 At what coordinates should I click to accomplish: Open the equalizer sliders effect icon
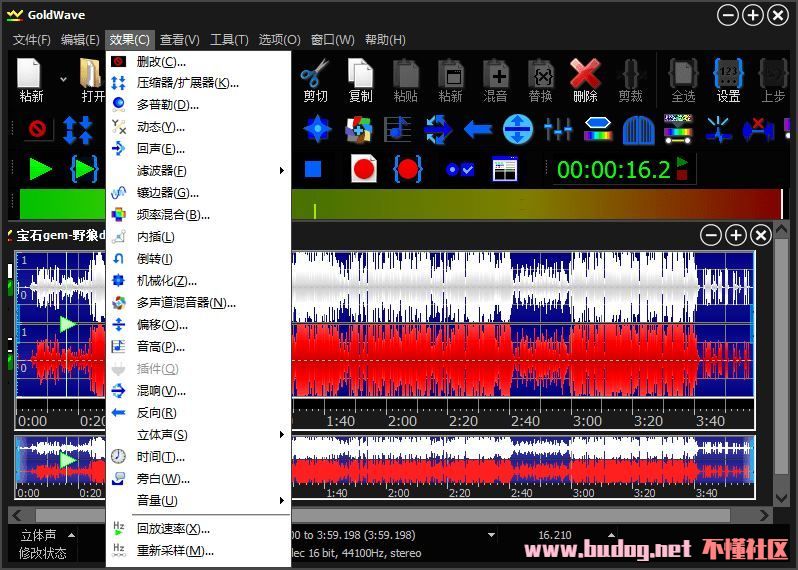(x=557, y=129)
